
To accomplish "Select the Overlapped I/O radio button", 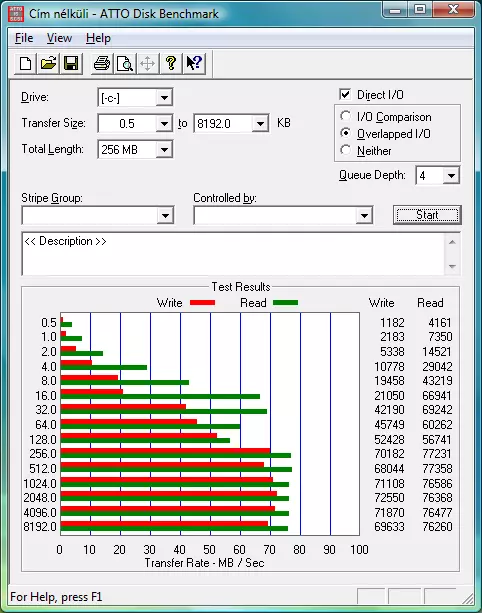I will click(345, 133).
